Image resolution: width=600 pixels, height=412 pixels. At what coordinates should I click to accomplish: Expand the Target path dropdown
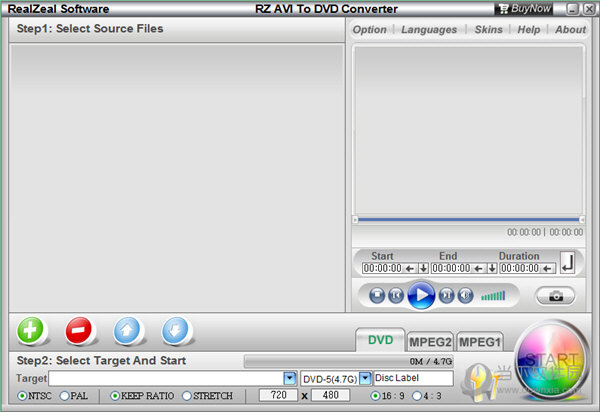[290, 378]
